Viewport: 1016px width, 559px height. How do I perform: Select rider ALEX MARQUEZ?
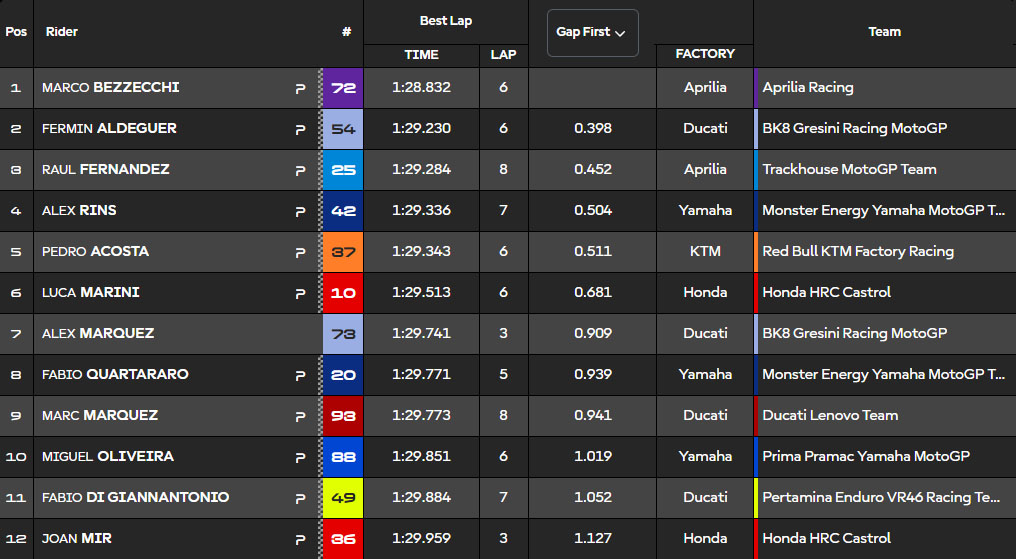tap(98, 333)
